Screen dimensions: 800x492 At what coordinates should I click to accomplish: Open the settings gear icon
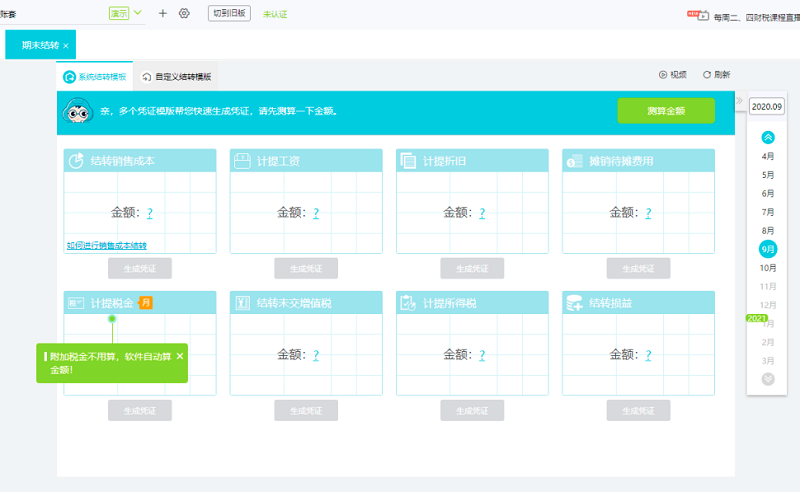pos(184,13)
